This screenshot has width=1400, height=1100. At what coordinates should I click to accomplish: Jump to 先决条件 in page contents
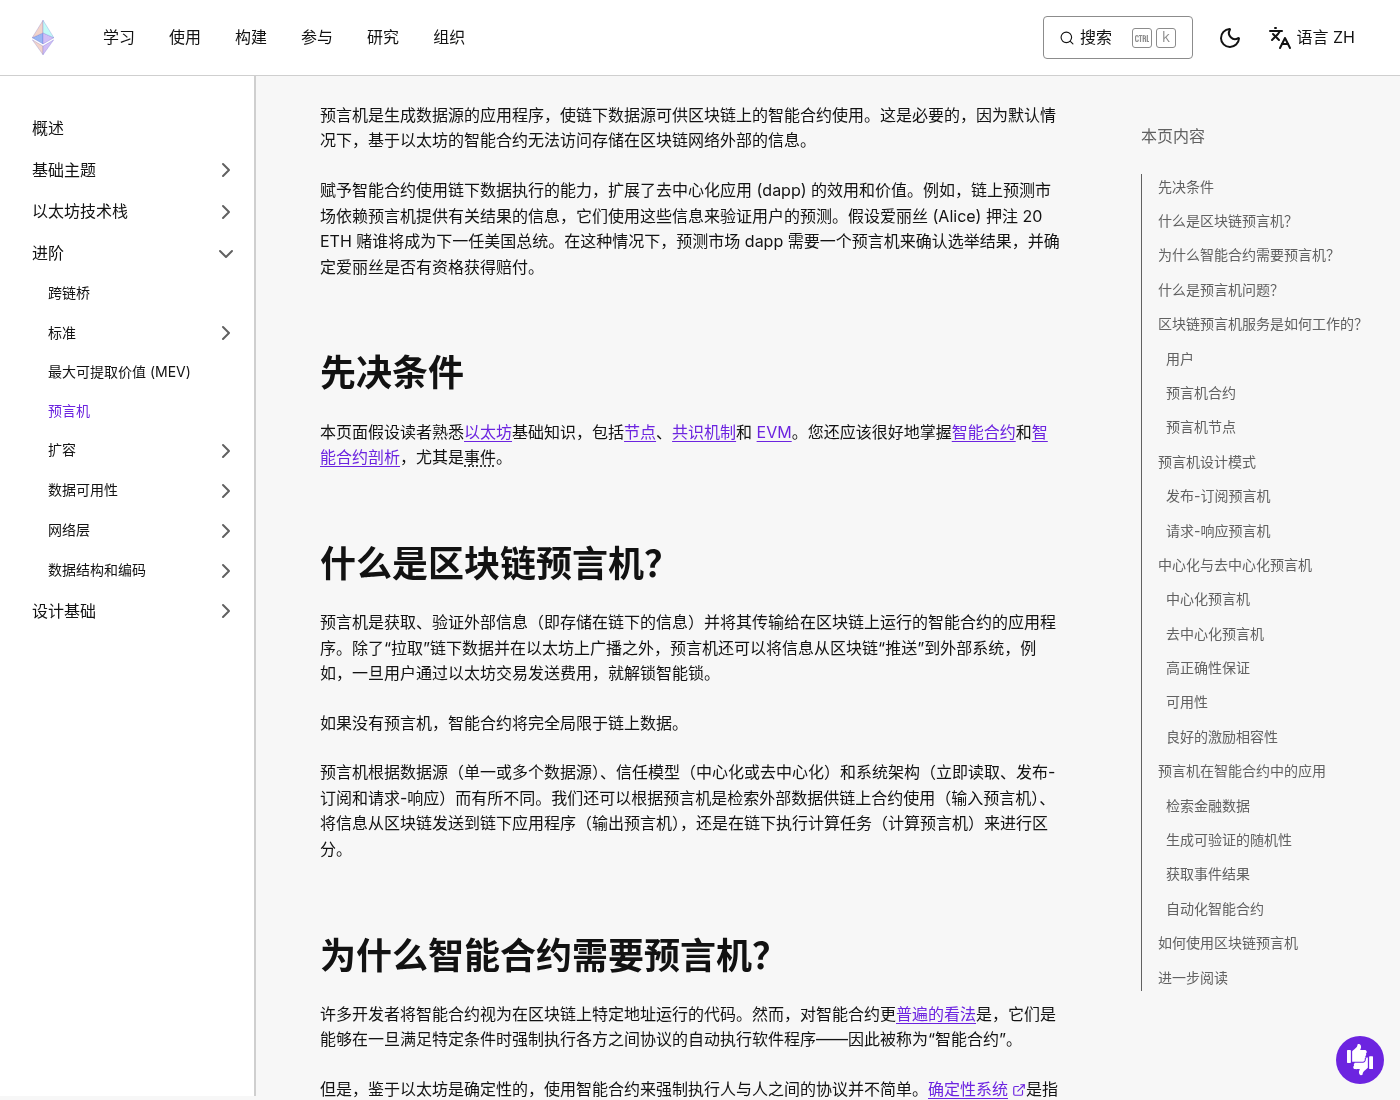point(1186,187)
